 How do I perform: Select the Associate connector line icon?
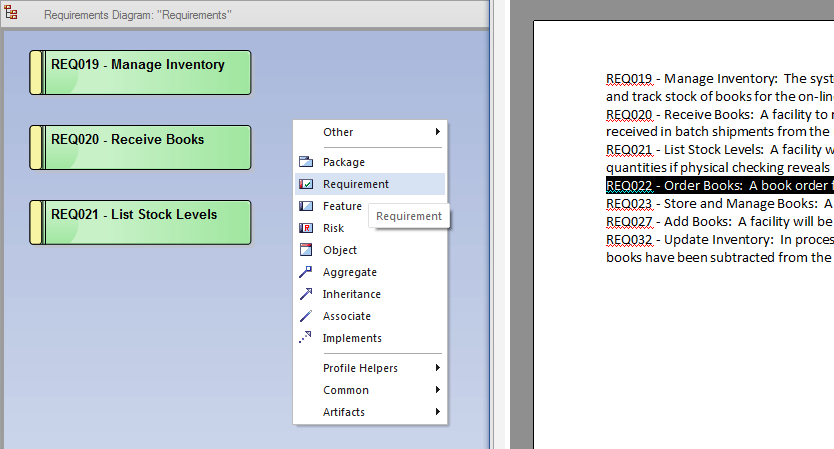[307, 316]
